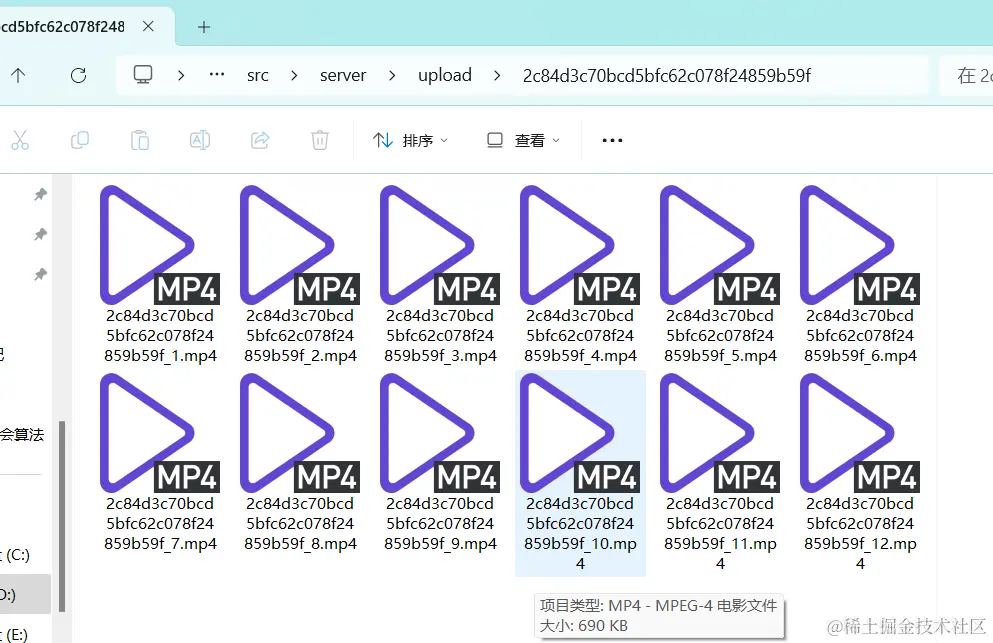Select MP4 icon for file _10.mp4
993x643 pixels.
tap(580, 433)
